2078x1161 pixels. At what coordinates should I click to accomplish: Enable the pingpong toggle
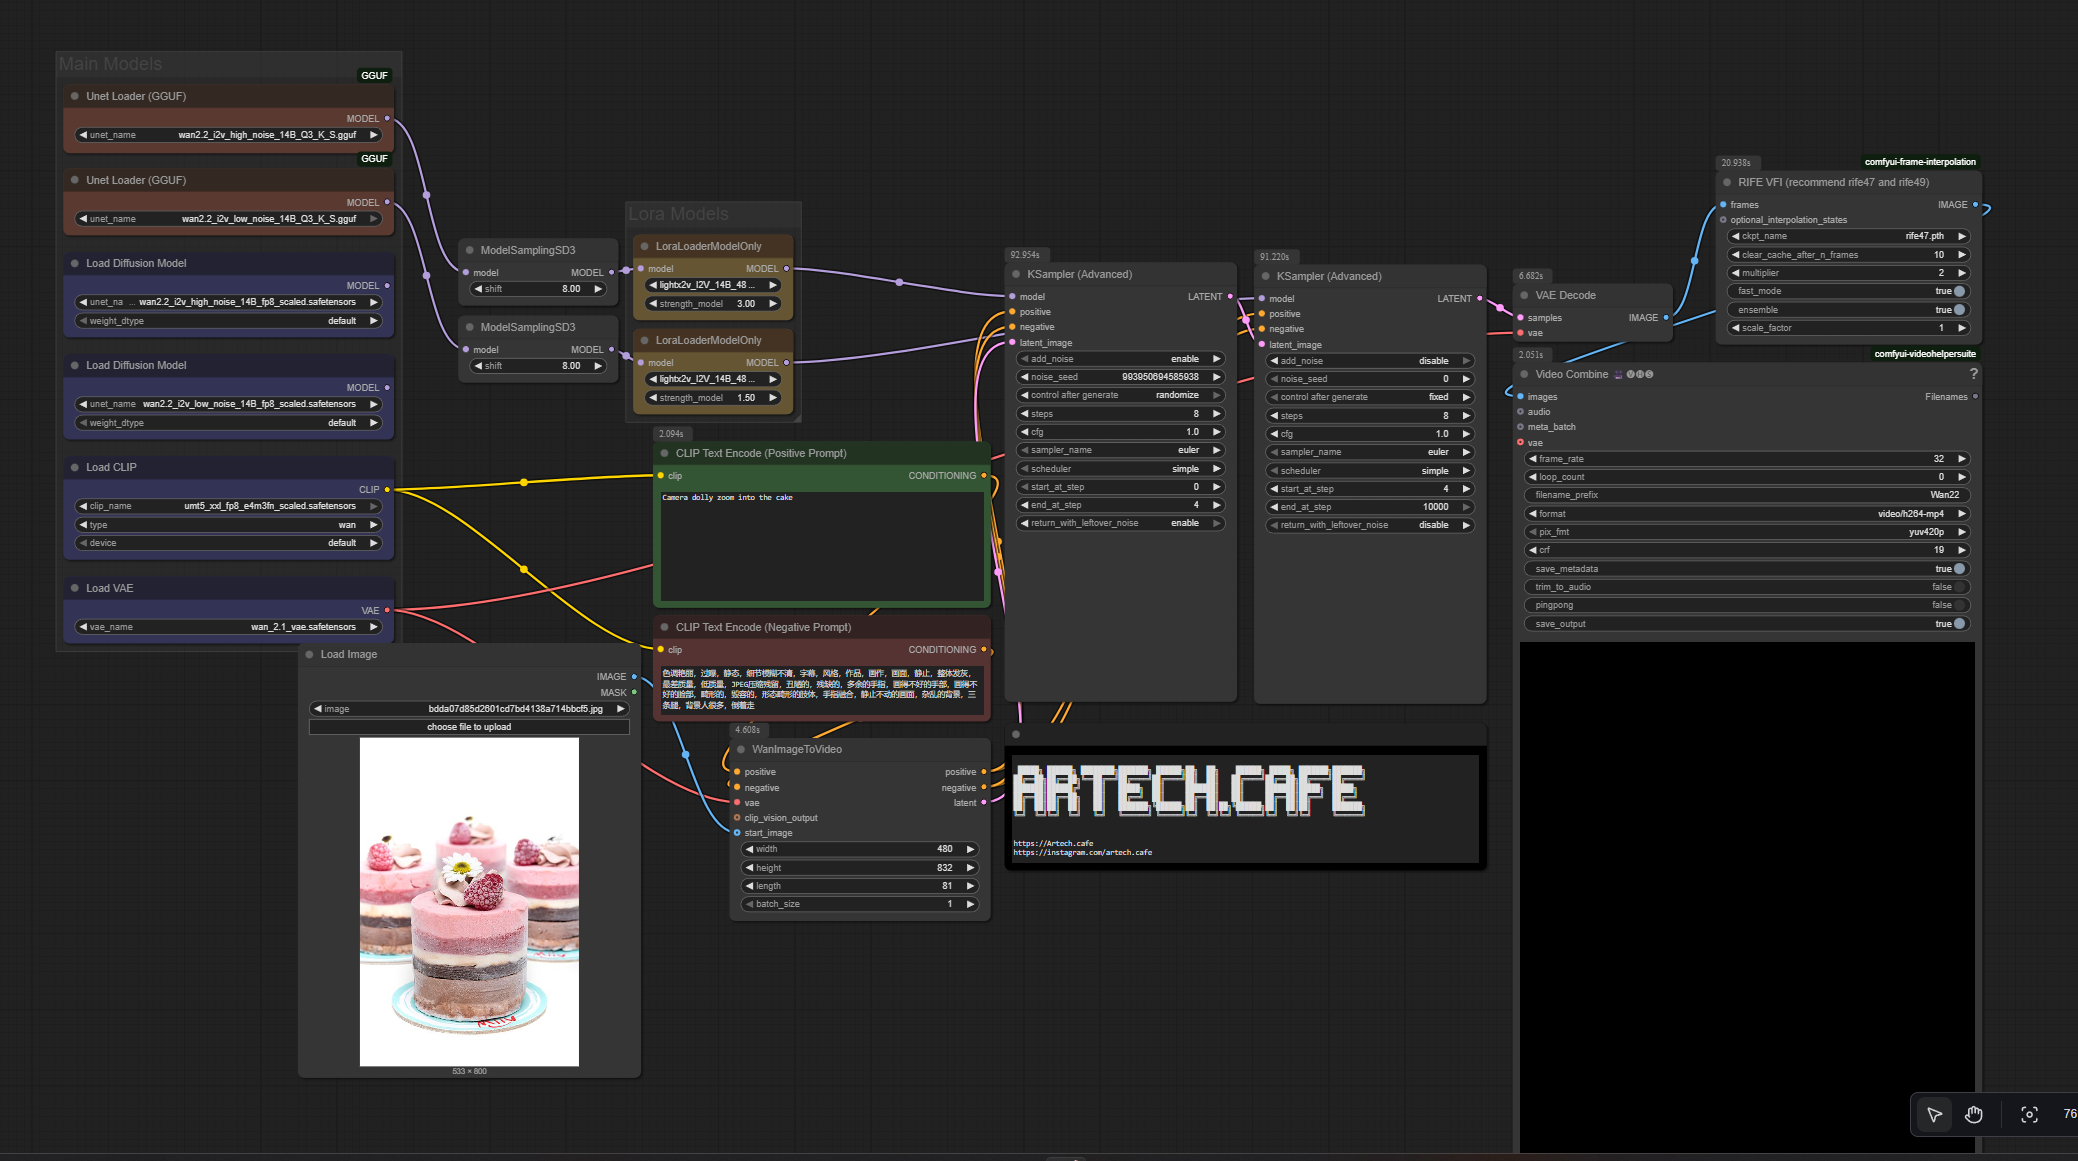(1958, 605)
